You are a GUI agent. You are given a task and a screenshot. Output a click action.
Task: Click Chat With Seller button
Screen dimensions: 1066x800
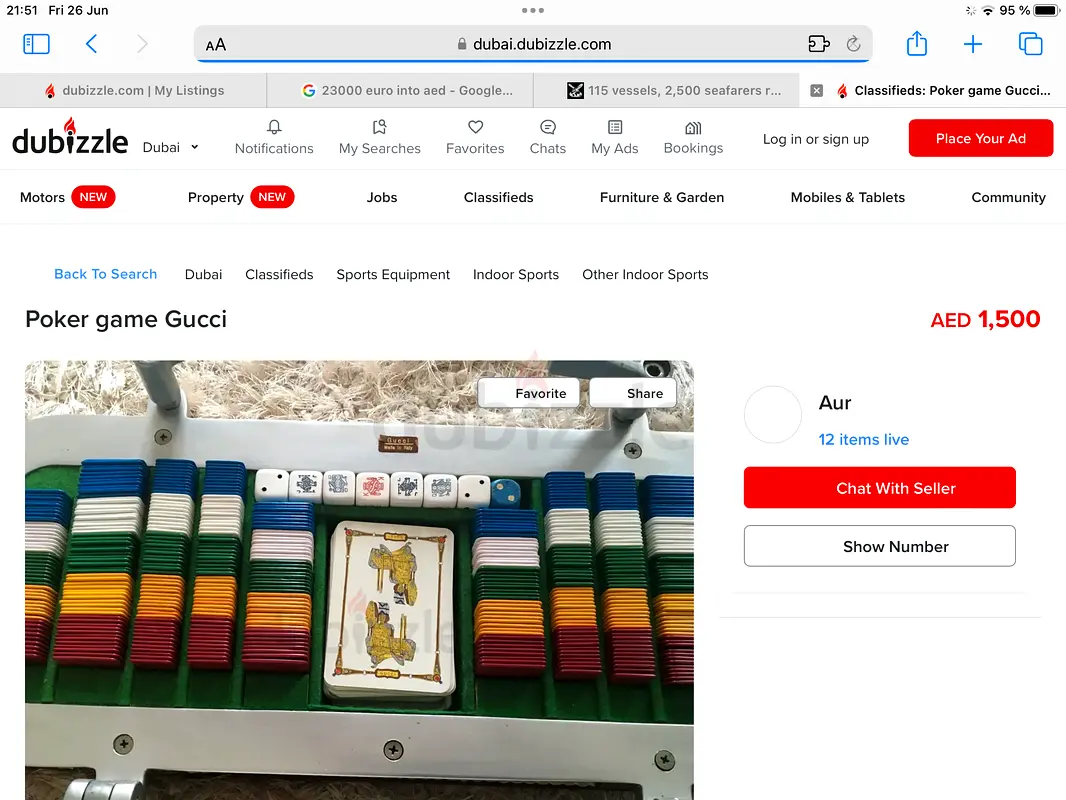coord(880,487)
